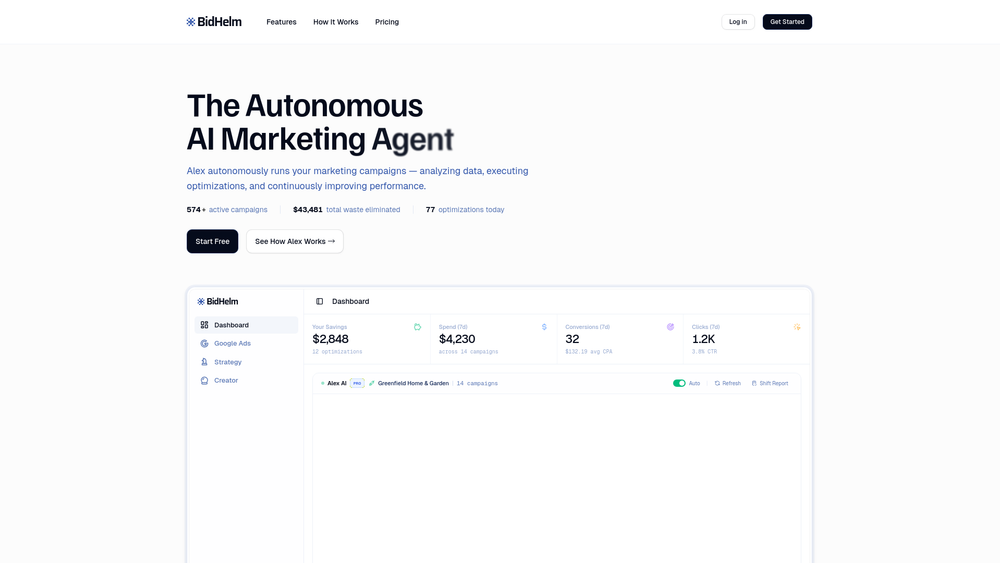Open Google Ads in the sidebar
Image resolution: width=1000 pixels, height=563 pixels.
(x=246, y=343)
